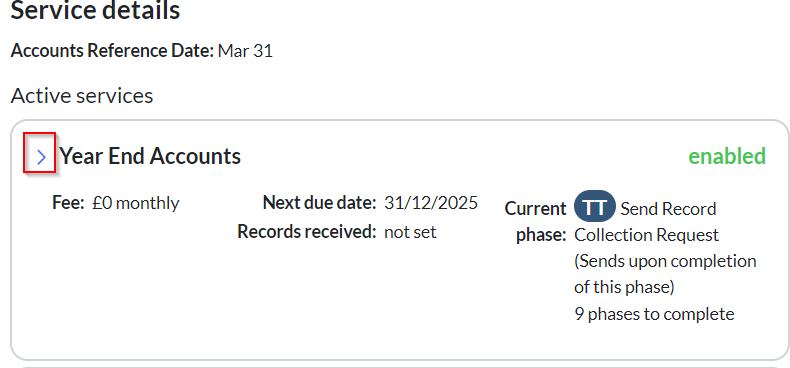The width and height of the screenshot is (790, 368).
Task: Click the £0 monthly fee value
Action: pyautogui.click(x=136, y=204)
